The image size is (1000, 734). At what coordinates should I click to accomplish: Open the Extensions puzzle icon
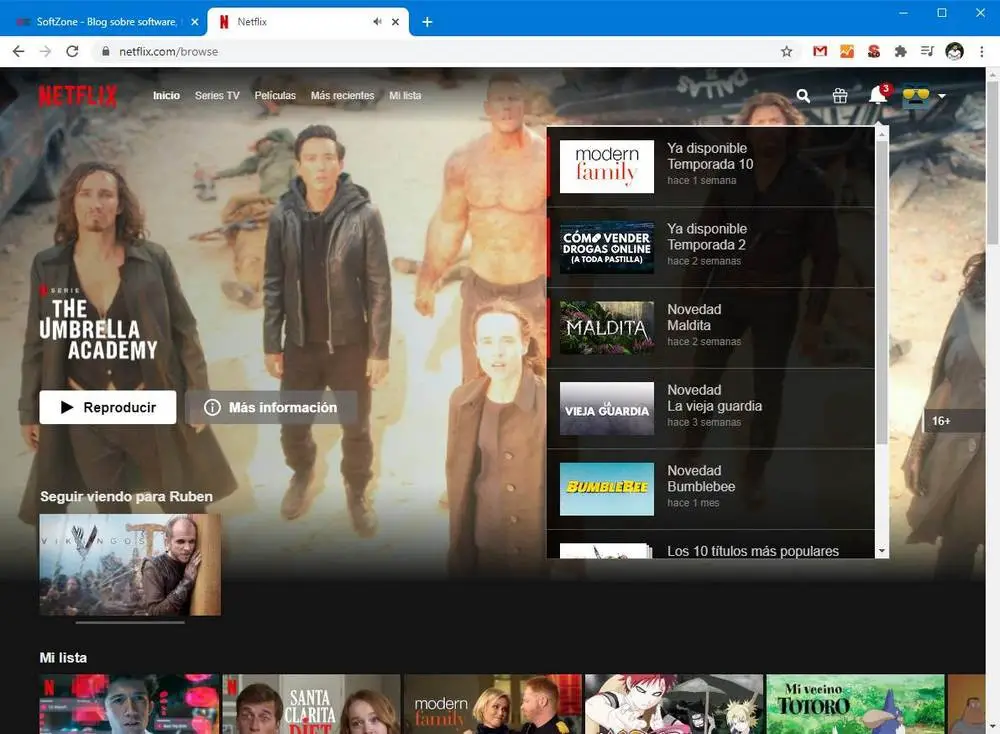901,51
